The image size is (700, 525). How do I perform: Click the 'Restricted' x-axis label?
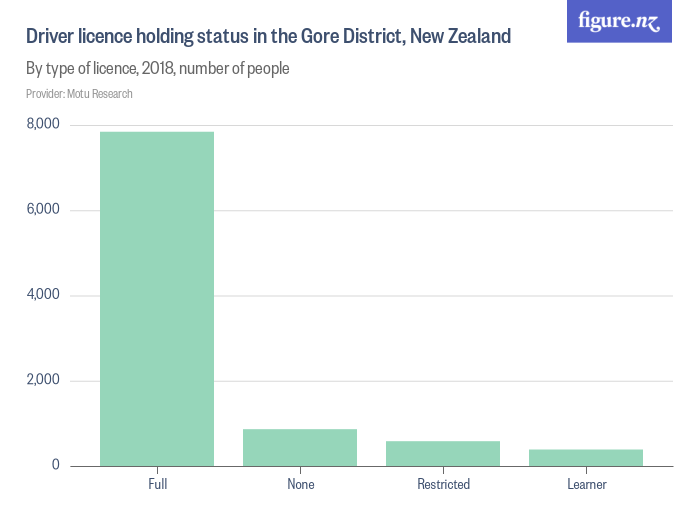coord(443,484)
